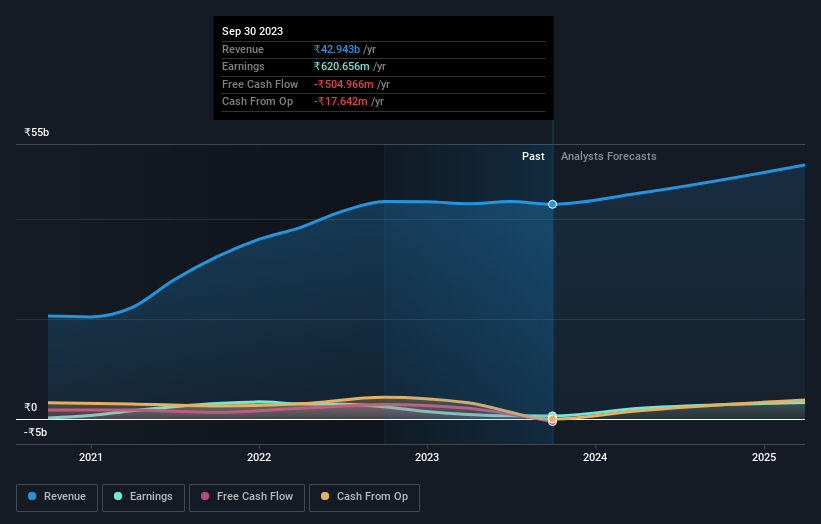The width and height of the screenshot is (821, 524).
Task: Click the ₹55b y-axis label
Action: coord(37,132)
